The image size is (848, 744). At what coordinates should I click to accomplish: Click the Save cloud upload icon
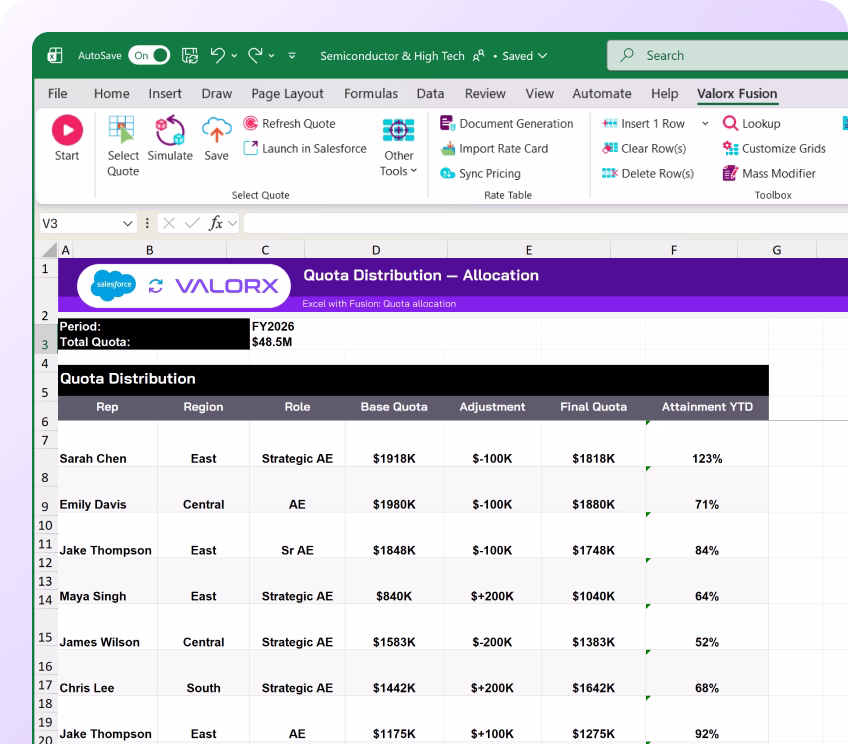pos(216,130)
